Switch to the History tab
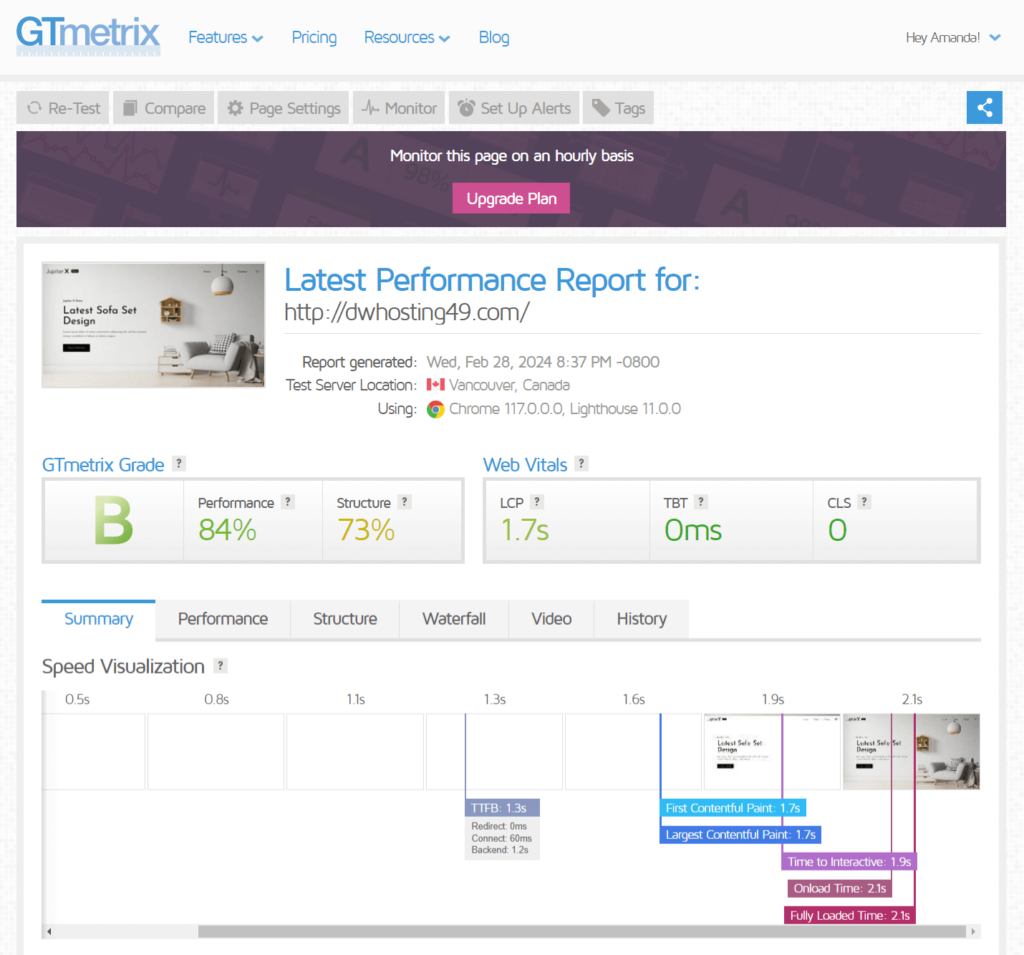The image size is (1024, 955). [x=641, y=619]
